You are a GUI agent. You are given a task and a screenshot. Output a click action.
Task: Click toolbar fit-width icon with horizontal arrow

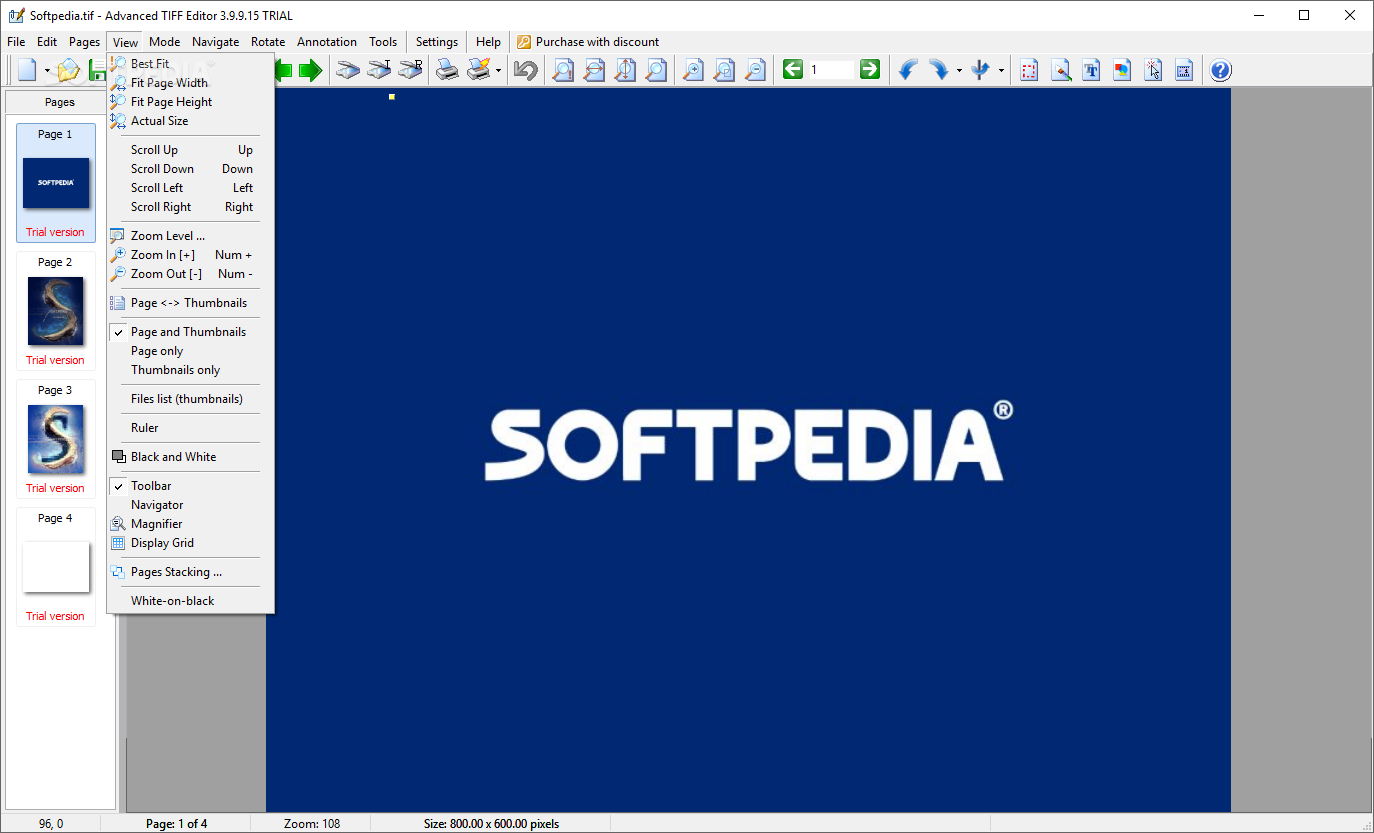point(594,70)
